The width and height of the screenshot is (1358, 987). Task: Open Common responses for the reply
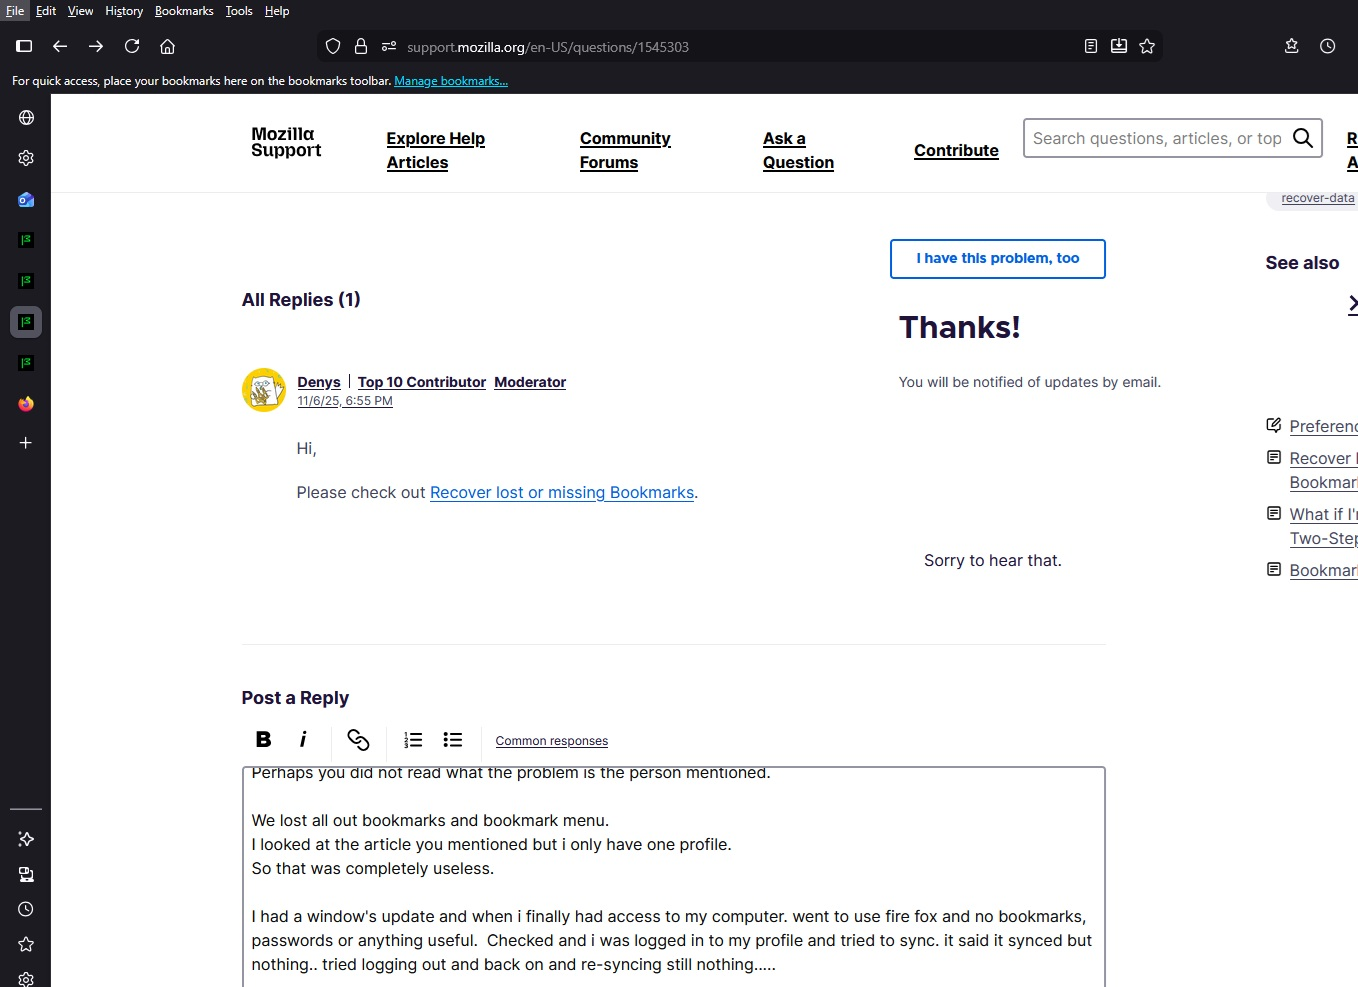tap(552, 741)
